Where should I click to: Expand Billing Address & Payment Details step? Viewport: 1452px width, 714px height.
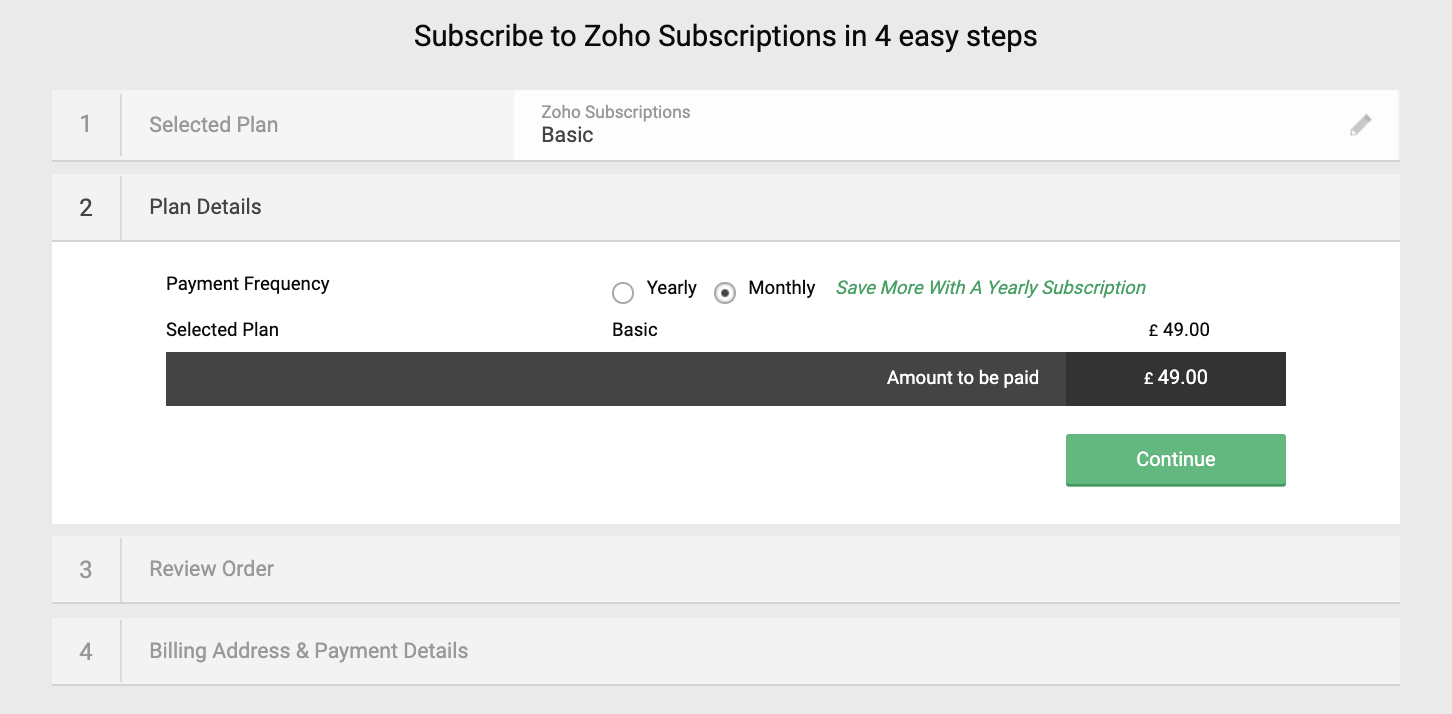(308, 651)
